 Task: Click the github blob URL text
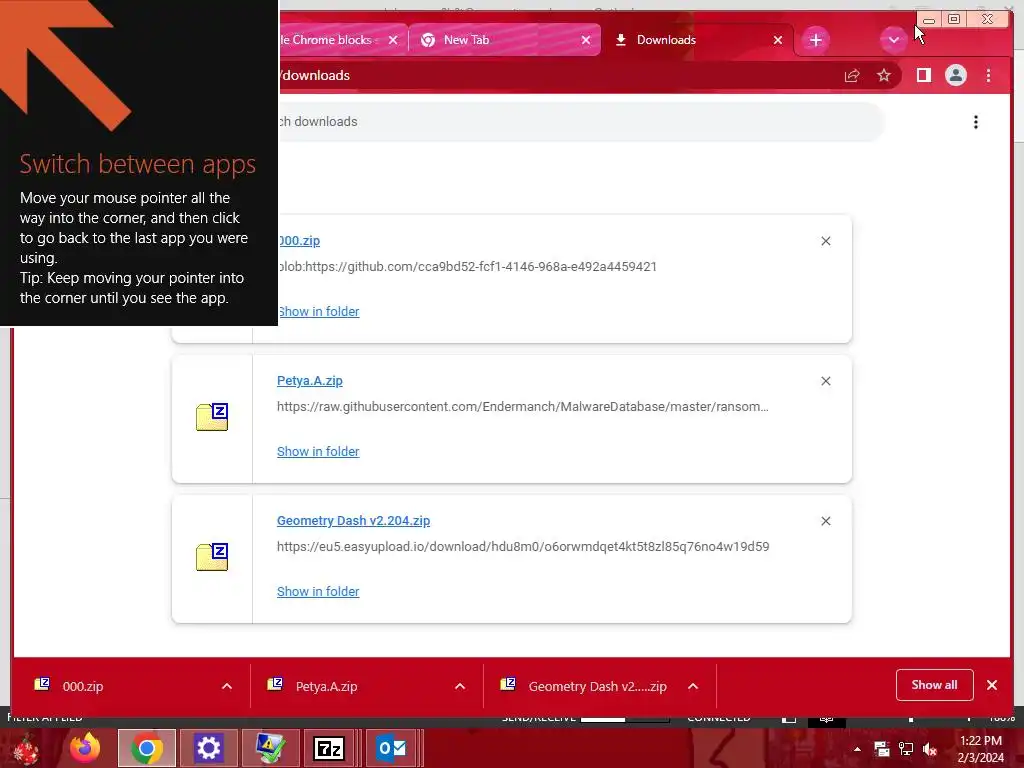point(468,266)
